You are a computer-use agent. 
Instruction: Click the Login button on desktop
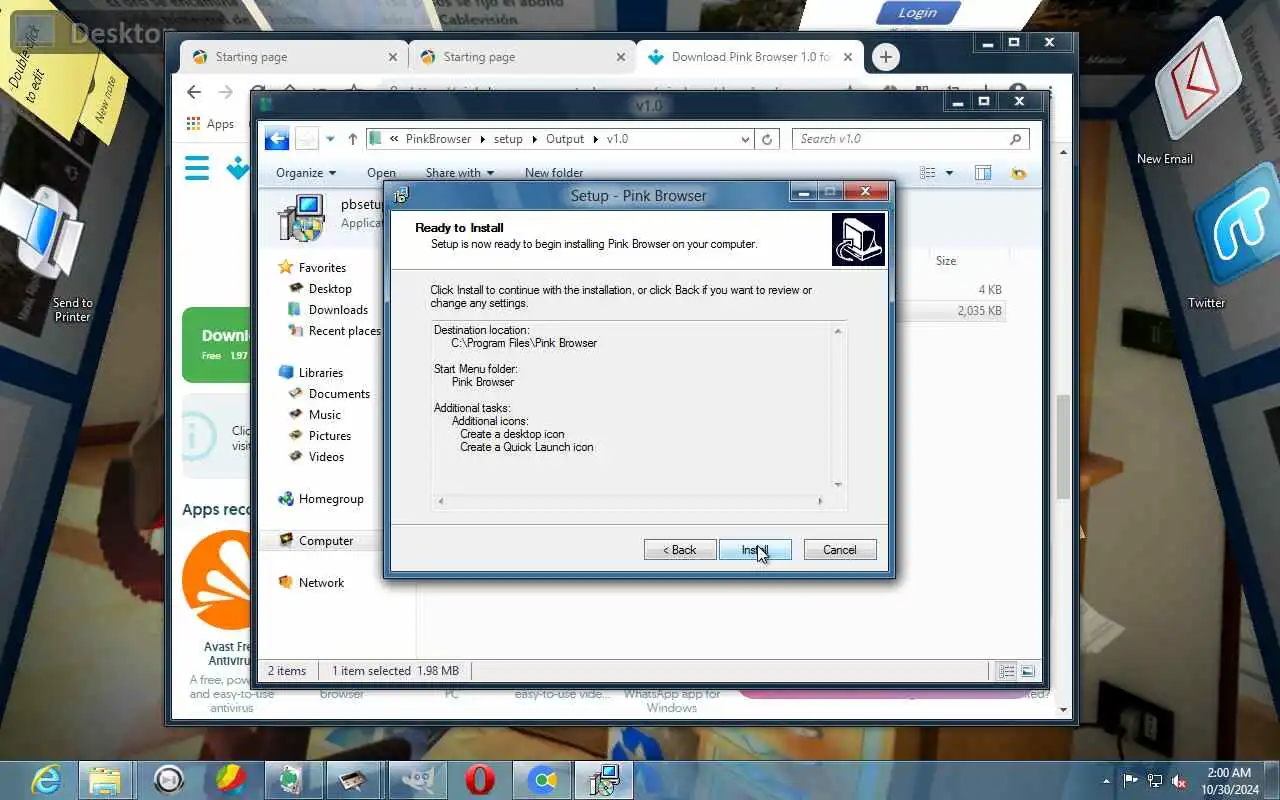[x=918, y=13]
